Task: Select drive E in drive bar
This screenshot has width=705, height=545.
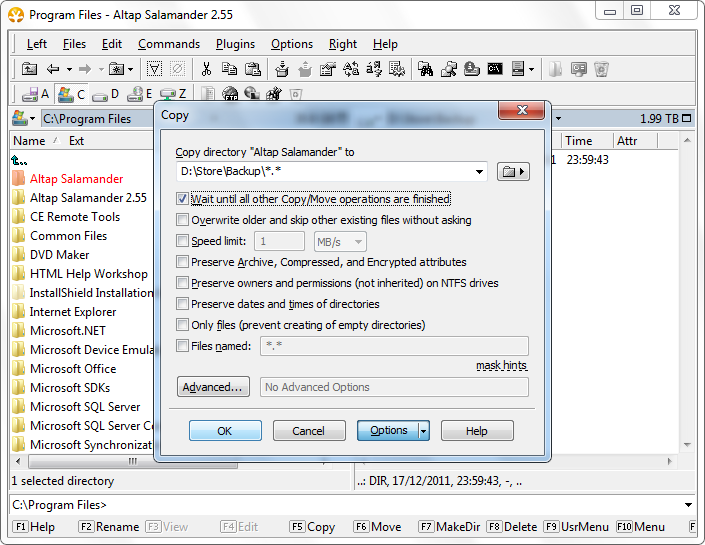Action: click(140, 94)
